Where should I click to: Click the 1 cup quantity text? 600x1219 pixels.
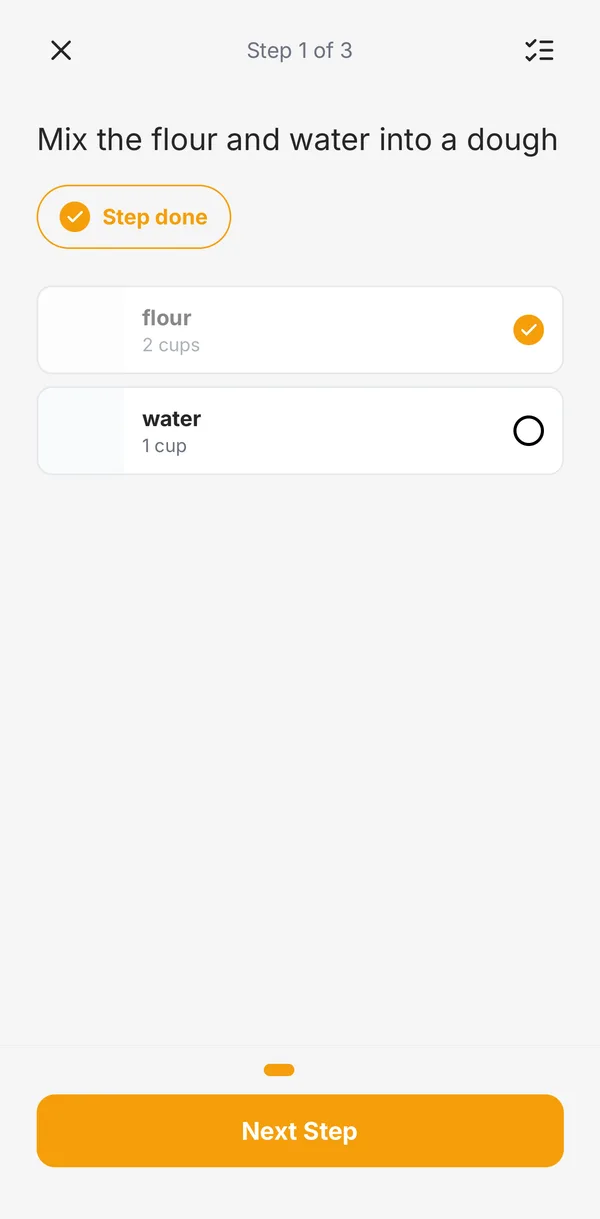point(164,446)
